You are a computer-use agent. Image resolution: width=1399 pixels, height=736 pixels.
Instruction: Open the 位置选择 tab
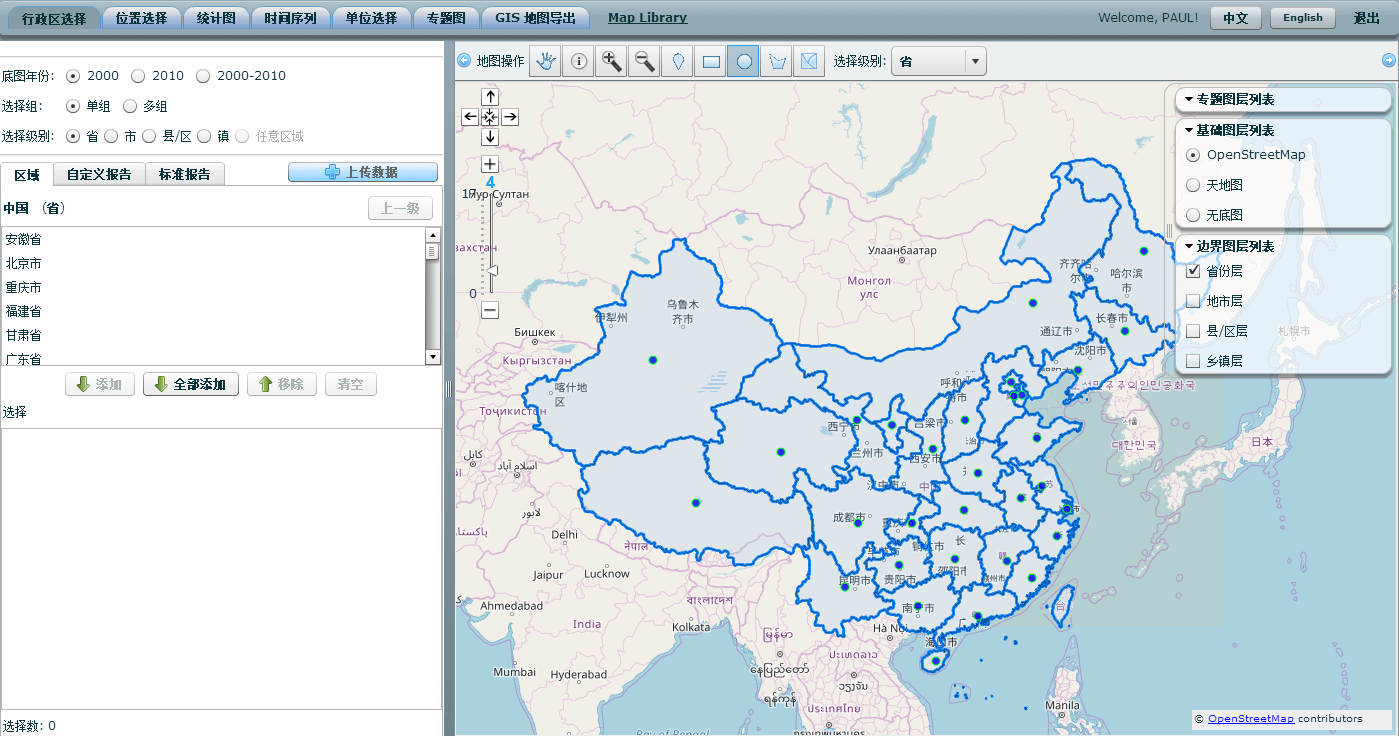click(142, 18)
